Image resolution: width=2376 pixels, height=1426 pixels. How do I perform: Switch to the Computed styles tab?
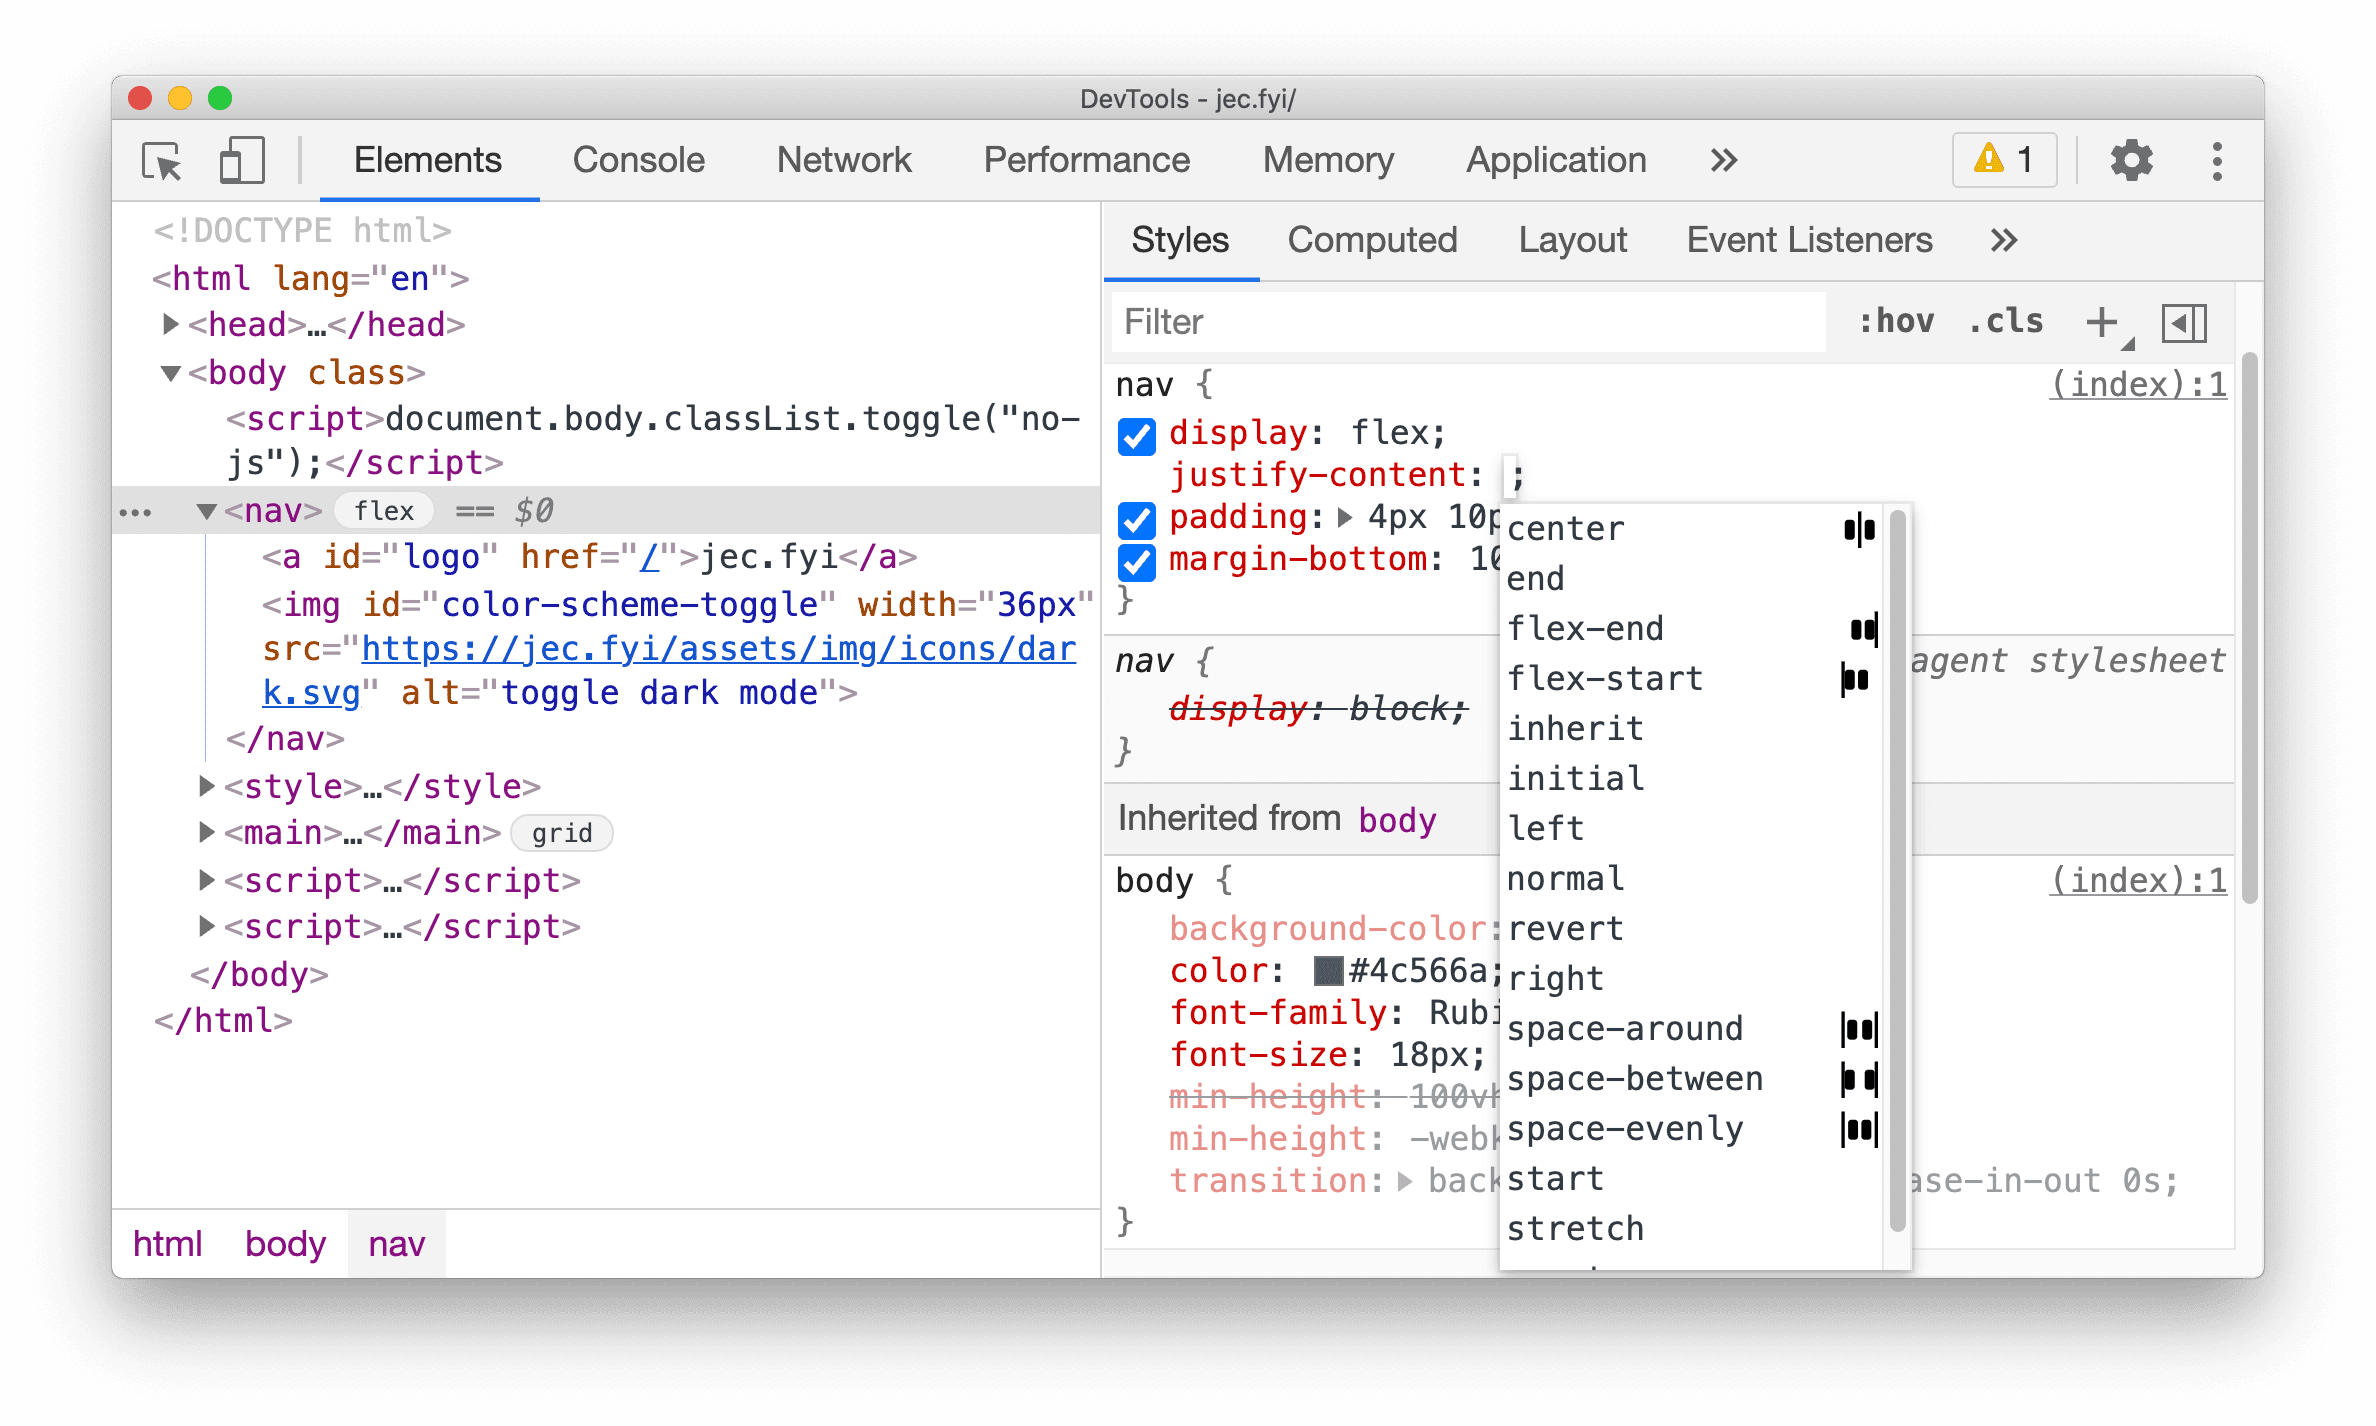click(x=1371, y=239)
